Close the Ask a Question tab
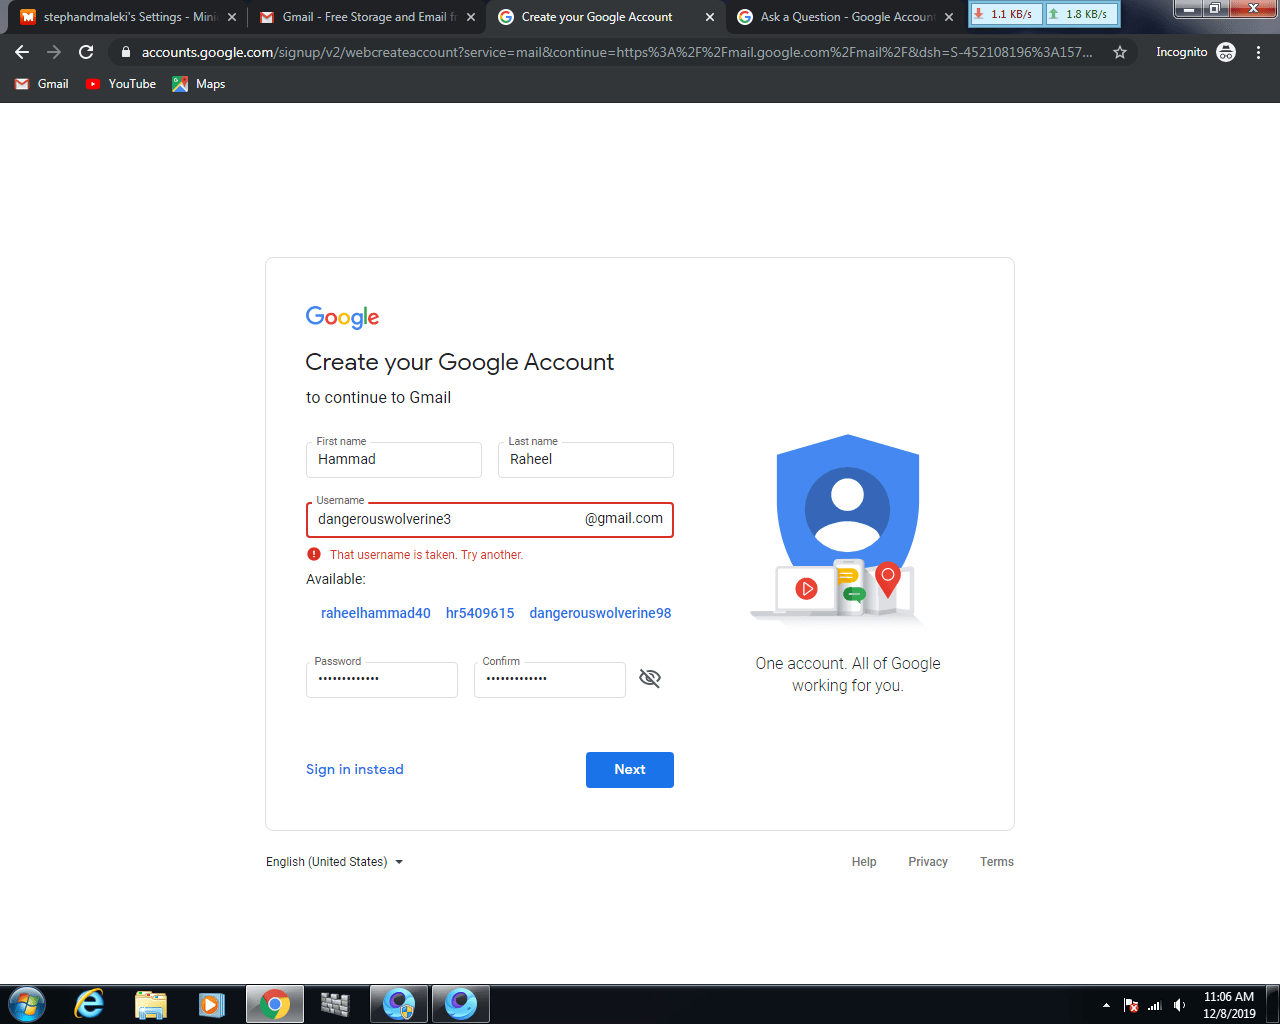The height and width of the screenshot is (1024, 1280). tap(949, 17)
